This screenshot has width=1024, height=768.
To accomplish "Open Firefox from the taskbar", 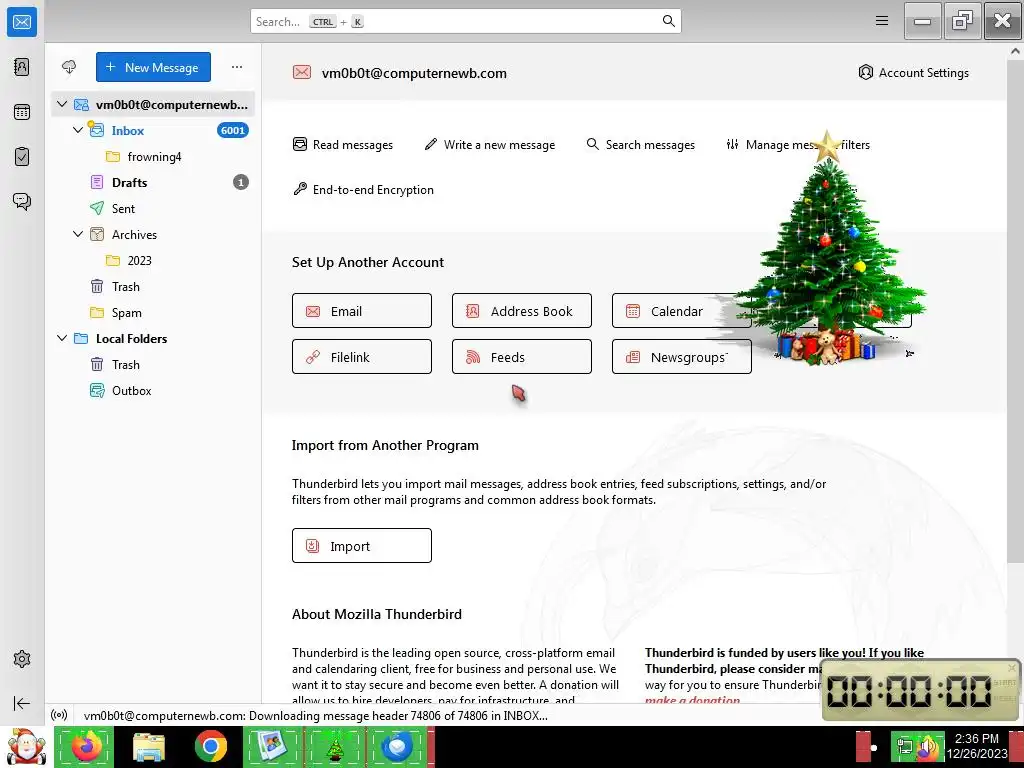I will click(86, 746).
